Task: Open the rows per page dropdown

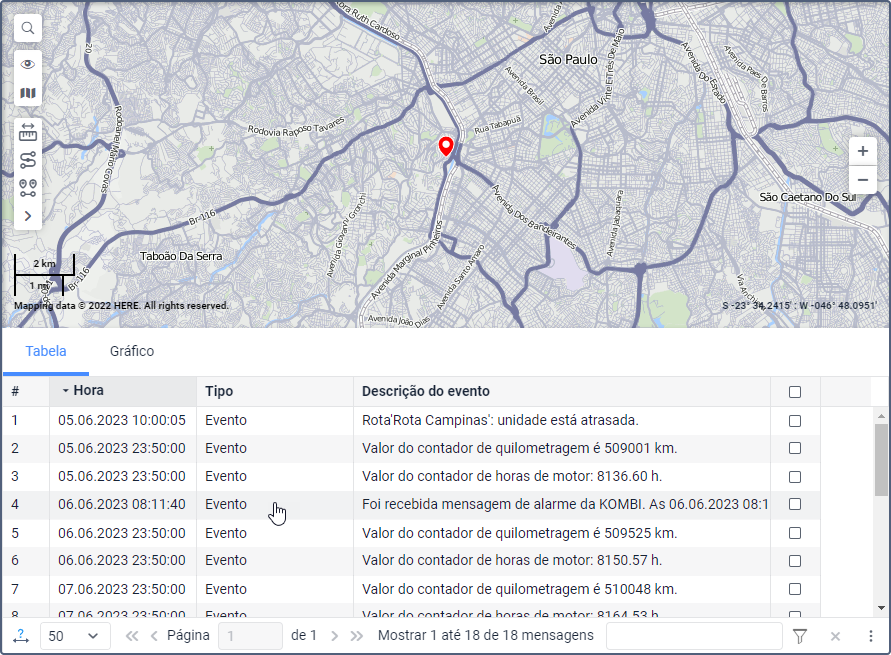Action: [x=74, y=636]
